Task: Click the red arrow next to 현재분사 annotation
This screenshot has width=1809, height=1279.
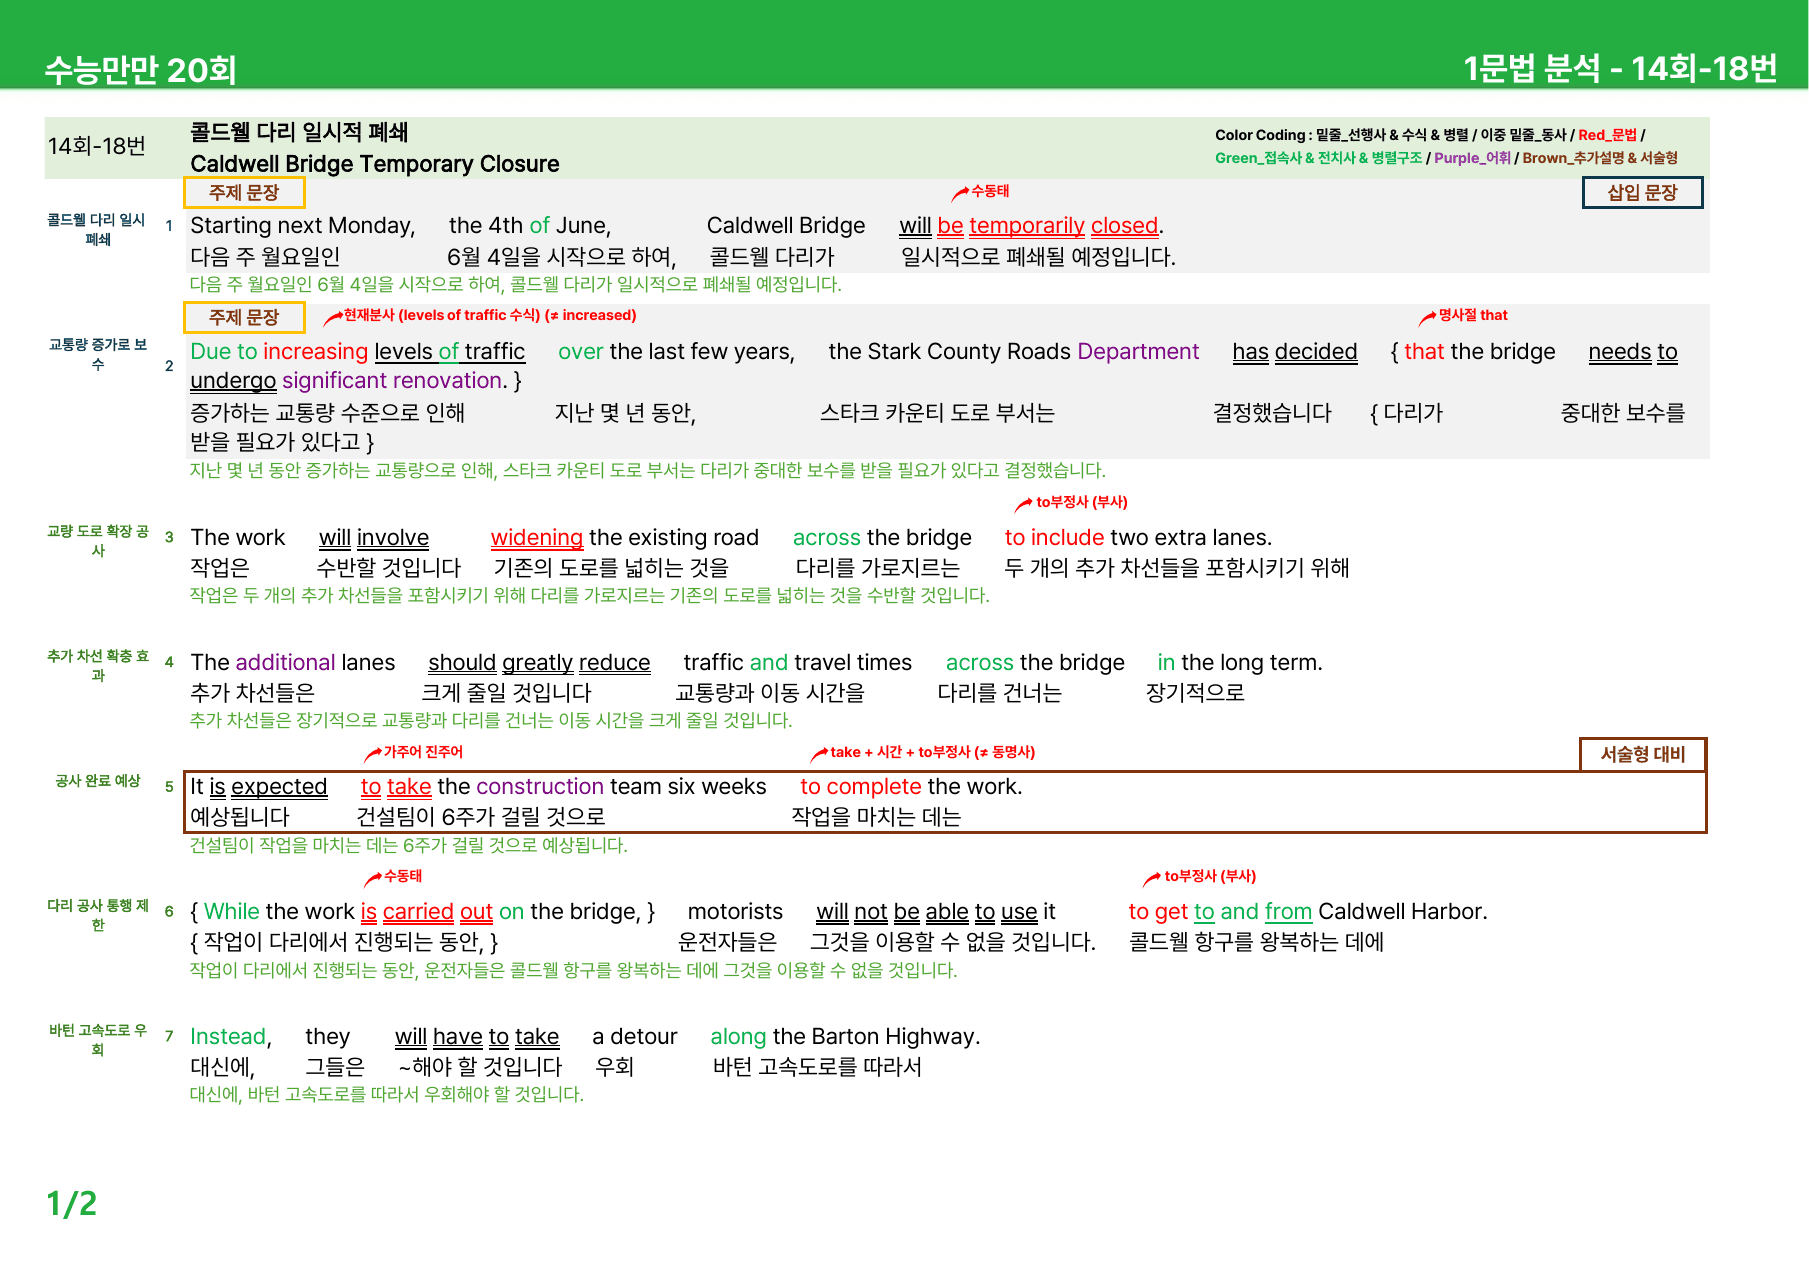Action: click(333, 317)
